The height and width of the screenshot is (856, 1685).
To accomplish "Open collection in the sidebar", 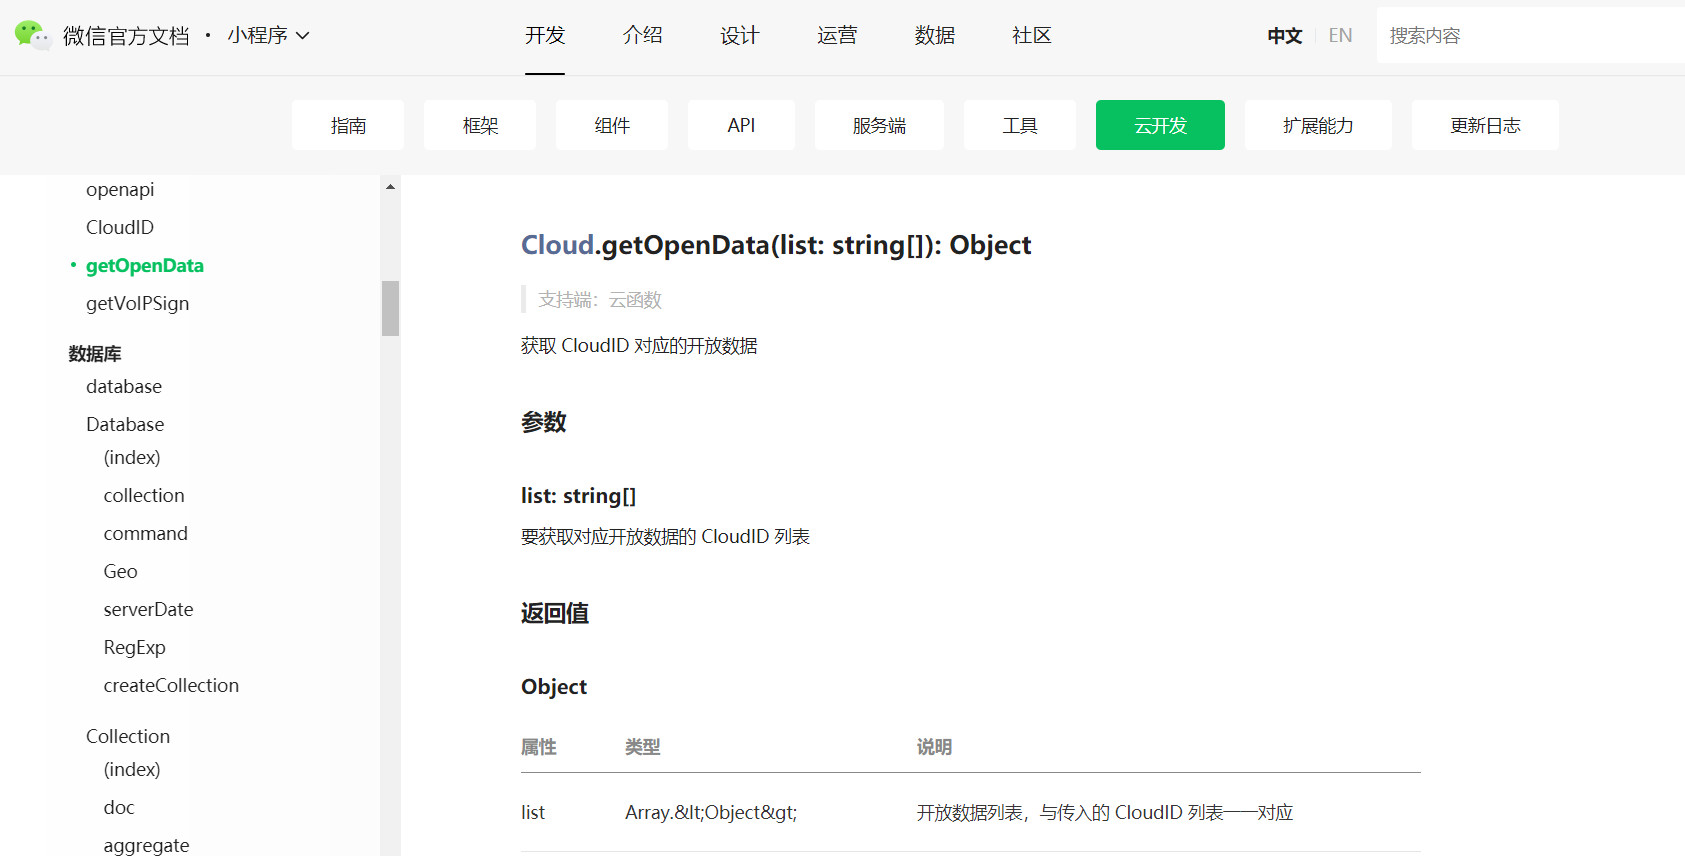I will click(144, 495).
